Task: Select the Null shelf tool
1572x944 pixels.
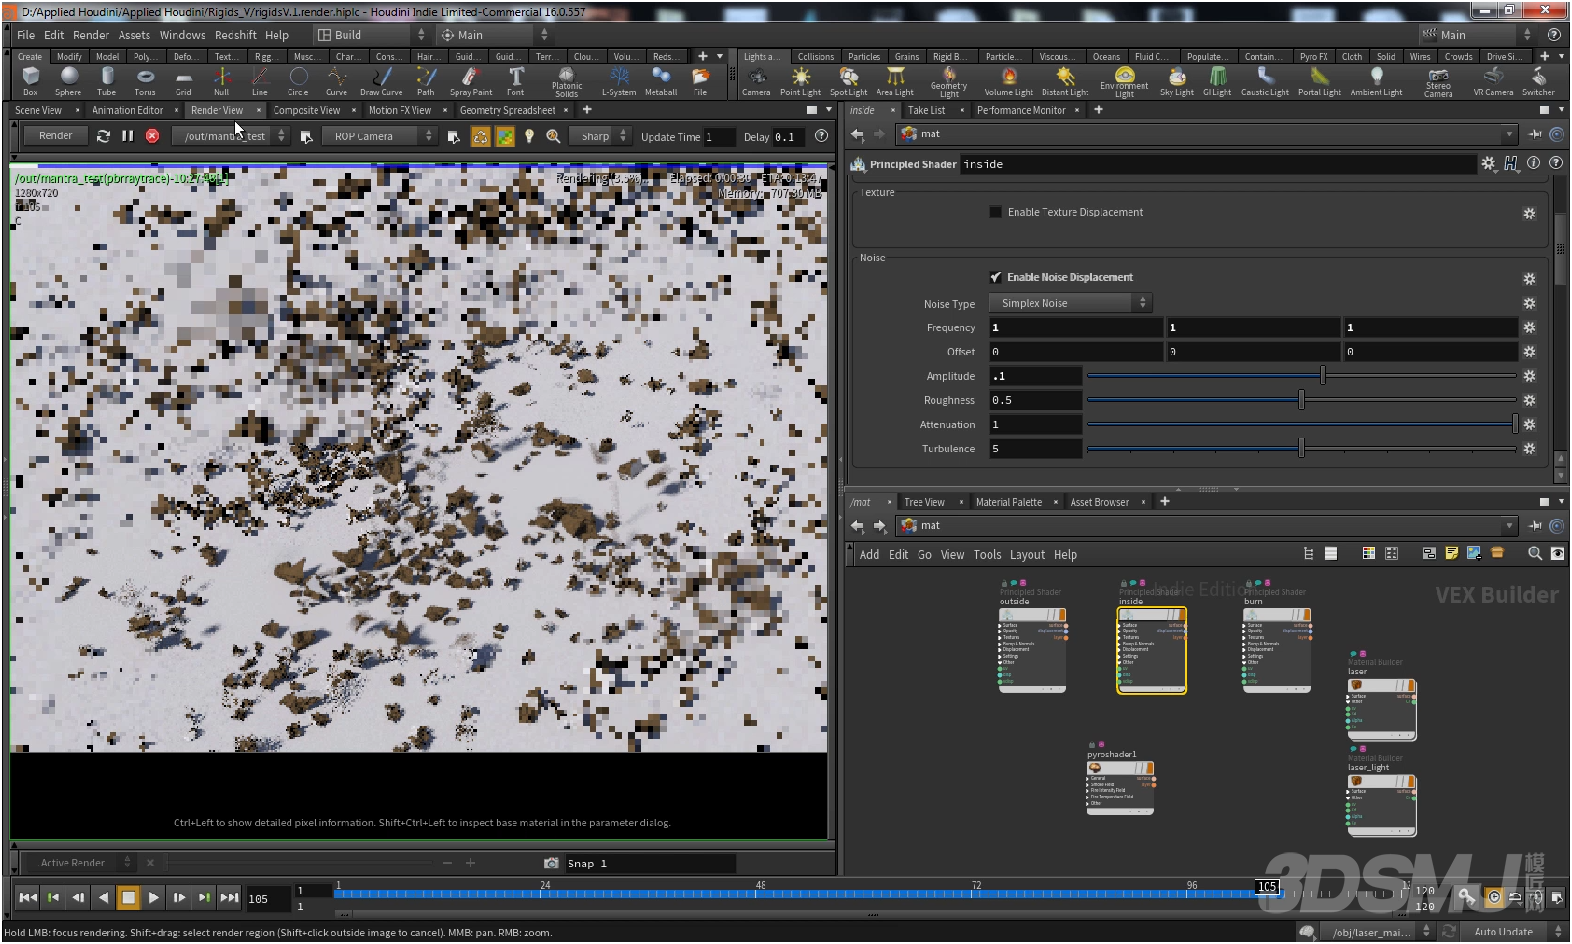Action: (x=221, y=81)
